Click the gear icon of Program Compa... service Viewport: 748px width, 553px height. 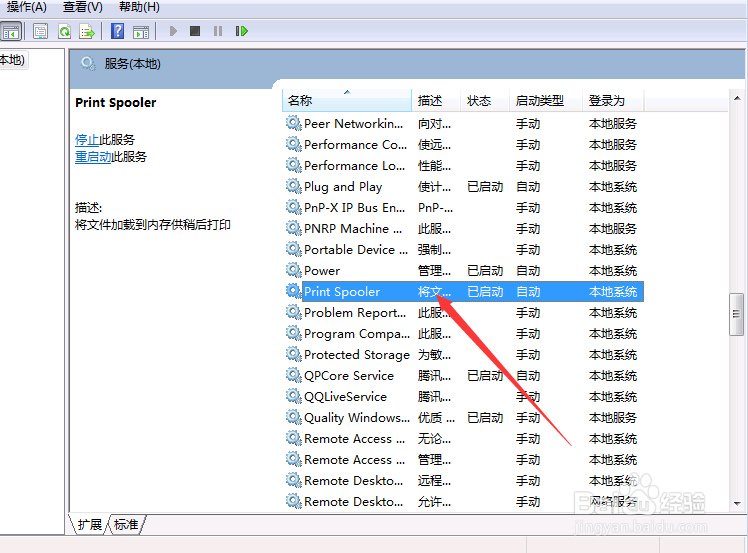point(293,333)
